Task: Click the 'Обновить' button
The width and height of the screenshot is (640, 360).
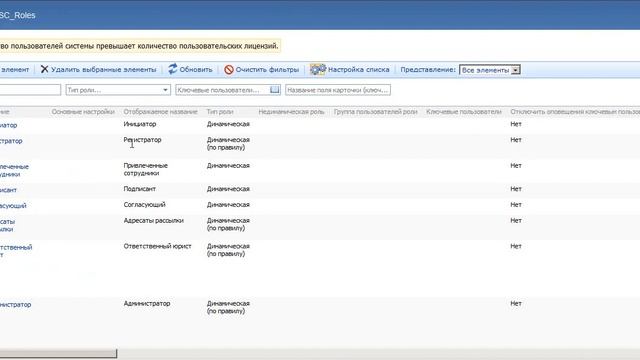Action: 191,69
